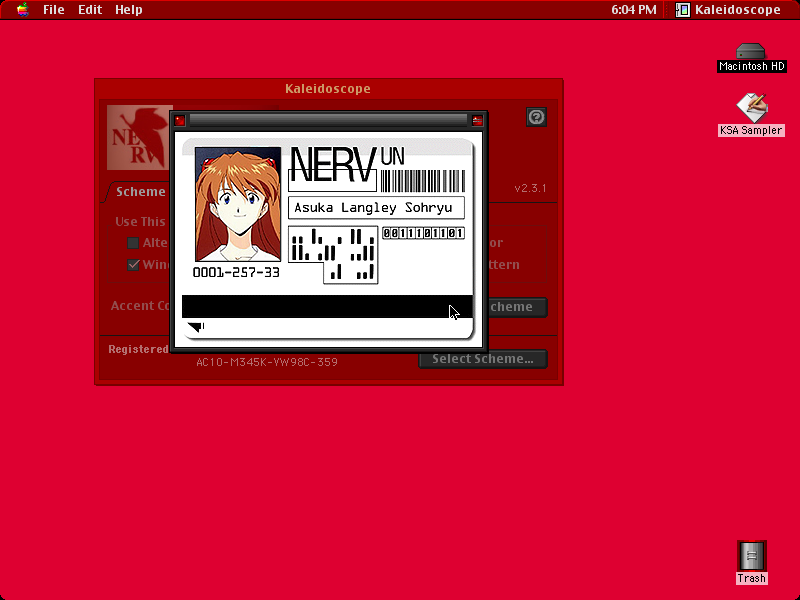The image size is (800, 600).
Task: Click the version label v2.3.1
Action: 530,188
